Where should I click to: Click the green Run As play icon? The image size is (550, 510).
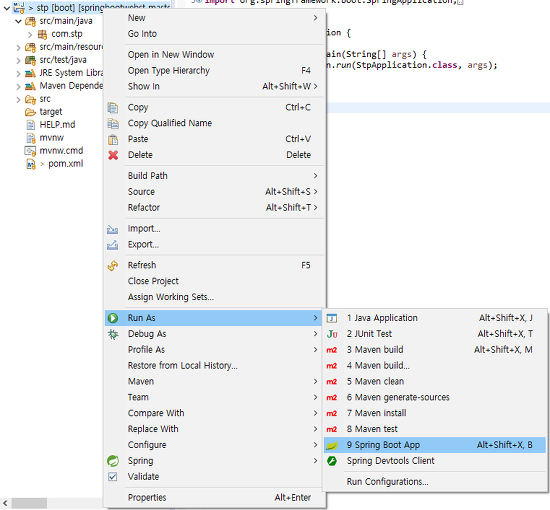point(113,318)
